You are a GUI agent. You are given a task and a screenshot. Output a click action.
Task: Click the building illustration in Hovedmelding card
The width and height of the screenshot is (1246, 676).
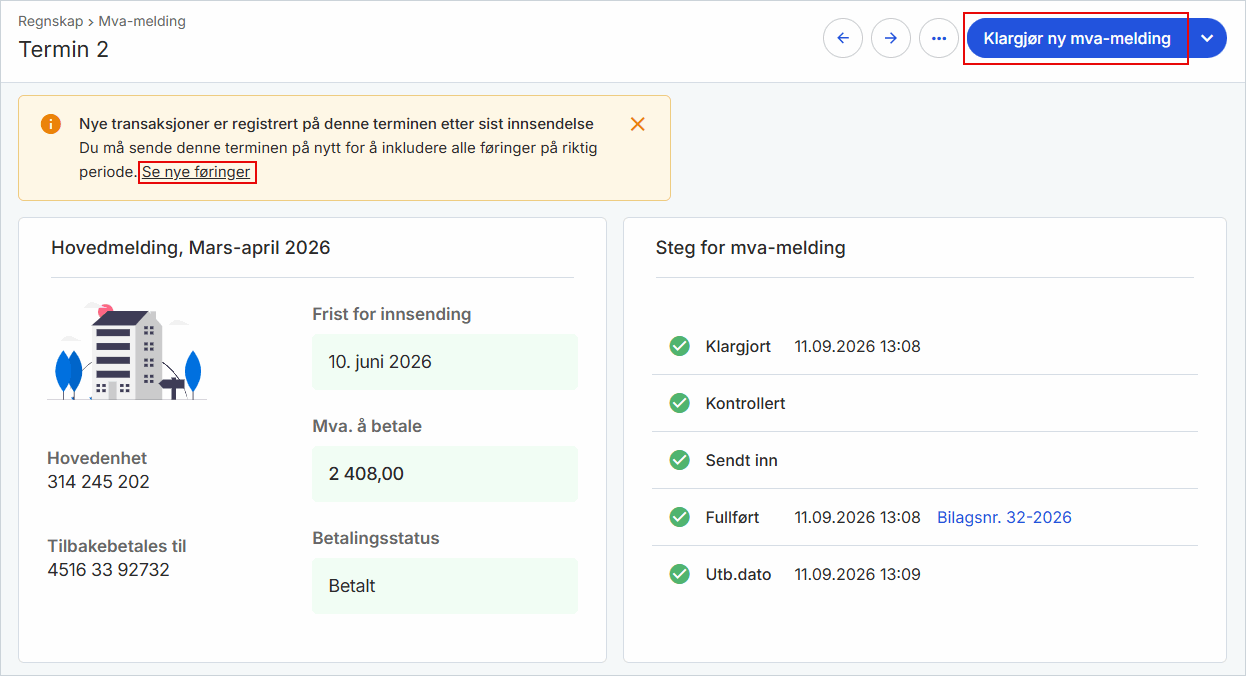[x=127, y=352]
